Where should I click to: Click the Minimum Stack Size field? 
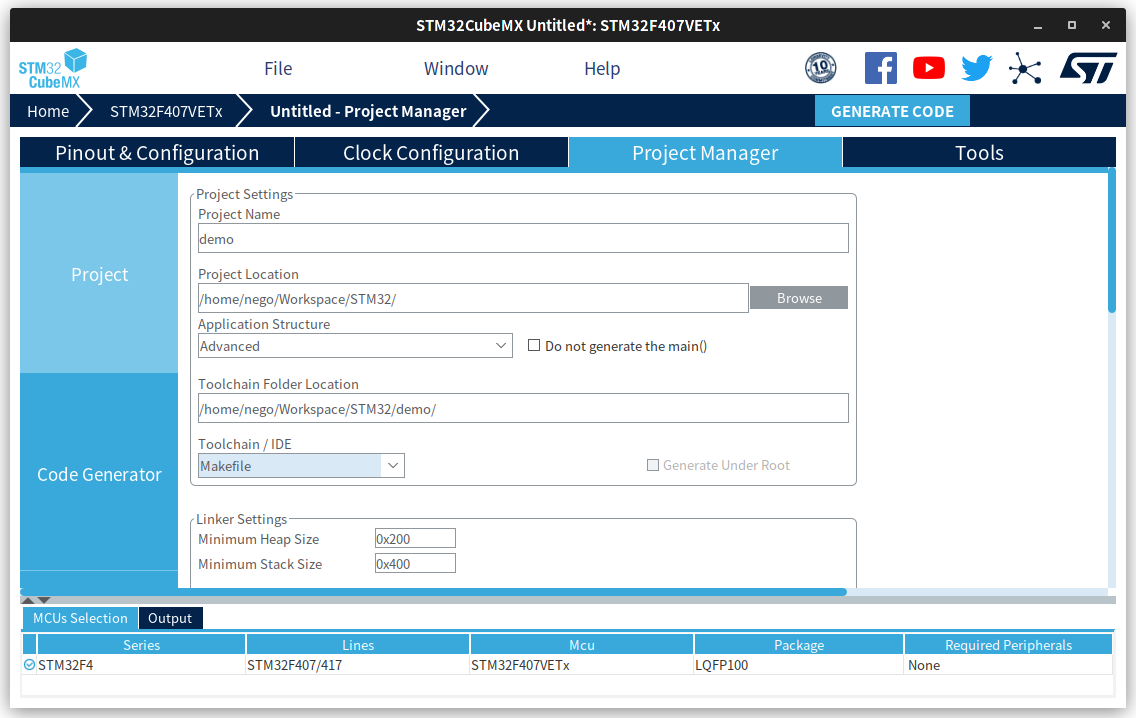click(x=415, y=564)
